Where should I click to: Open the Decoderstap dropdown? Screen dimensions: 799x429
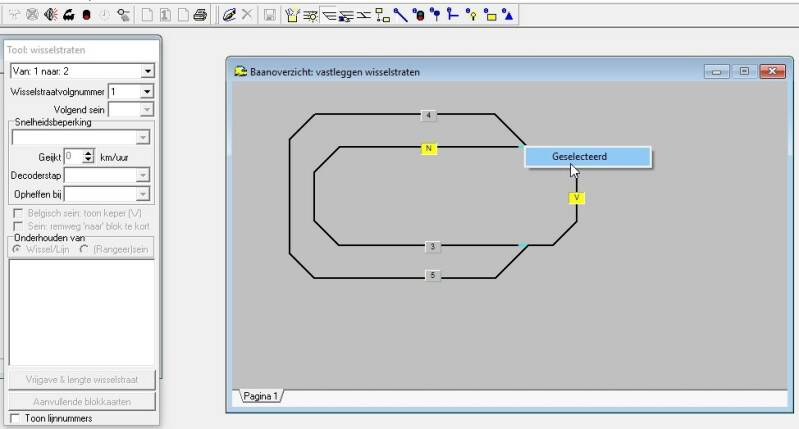pyautogui.click(x=143, y=175)
